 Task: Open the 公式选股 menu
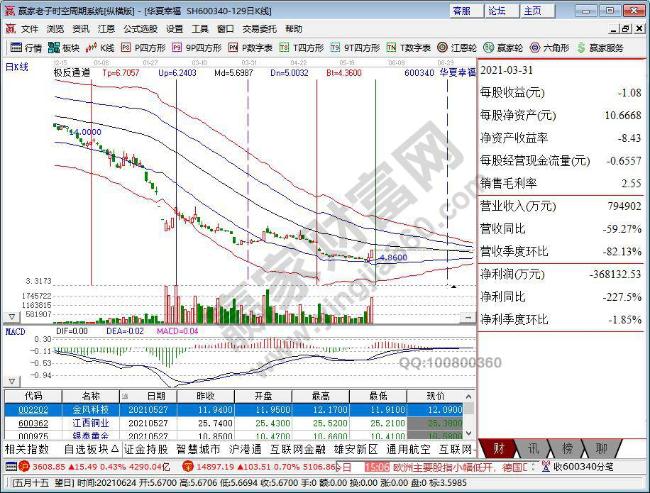[141, 29]
